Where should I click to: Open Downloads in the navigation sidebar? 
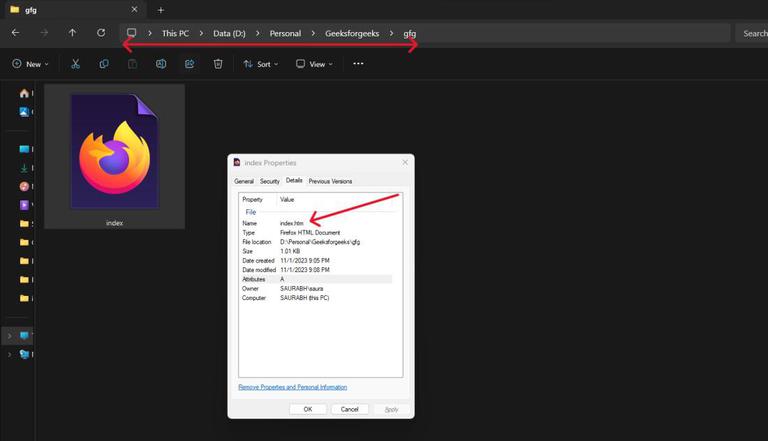(25, 168)
